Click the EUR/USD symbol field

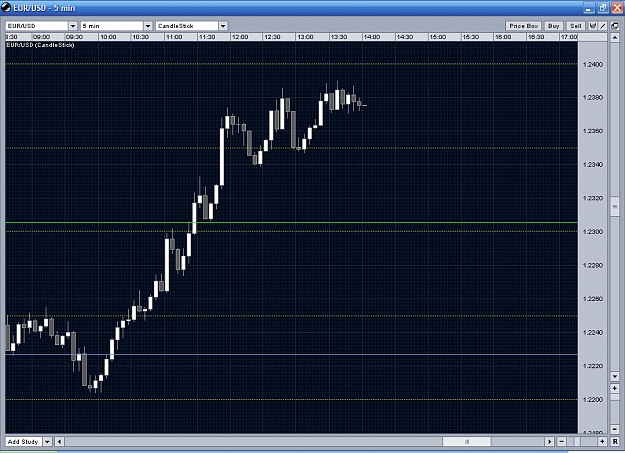[37, 26]
